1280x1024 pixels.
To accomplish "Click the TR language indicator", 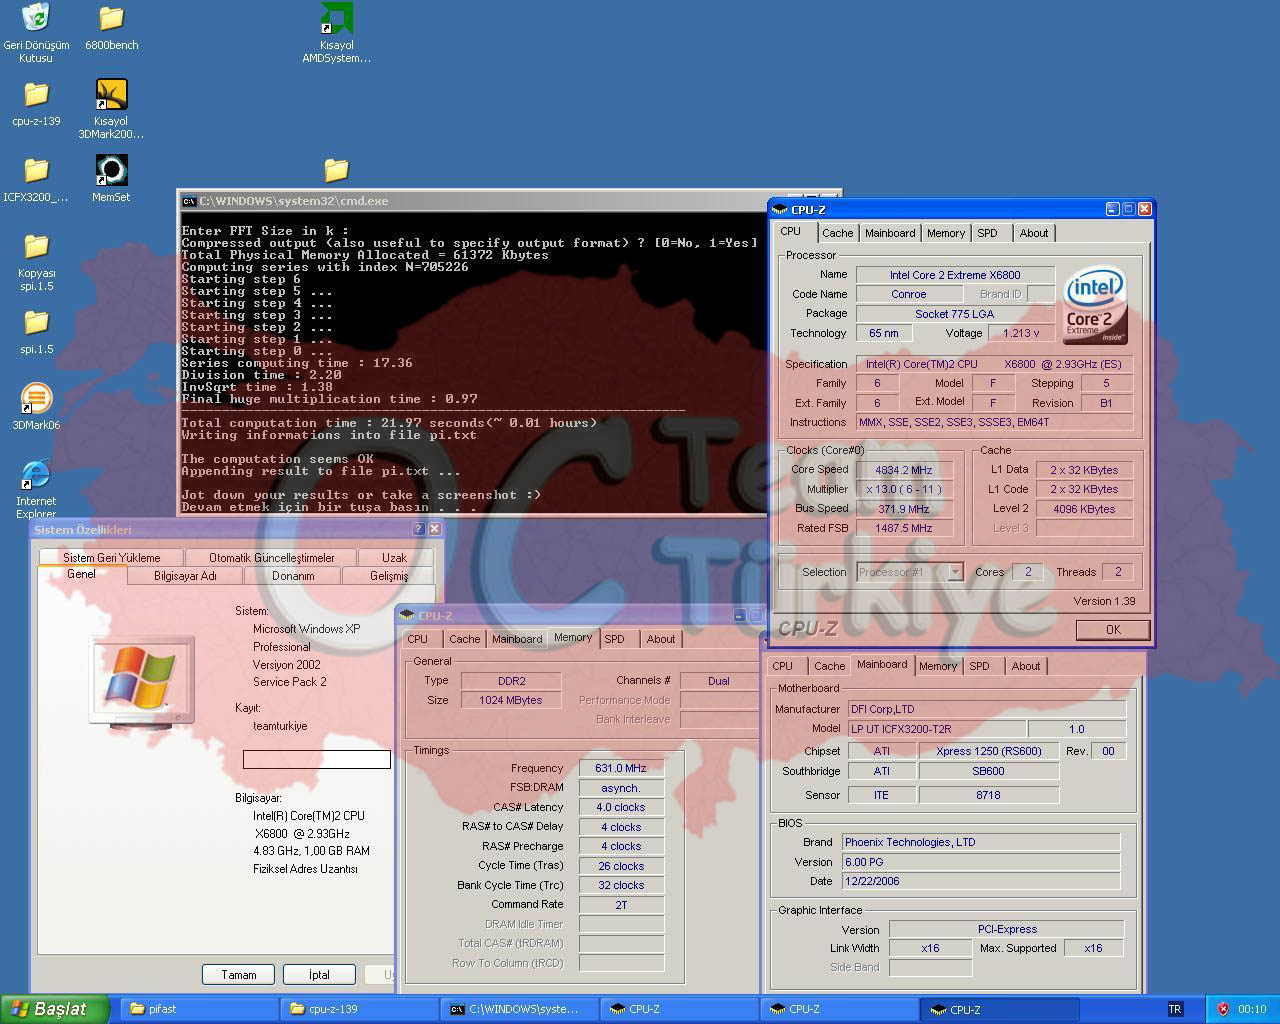I will pyautogui.click(x=1175, y=1009).
